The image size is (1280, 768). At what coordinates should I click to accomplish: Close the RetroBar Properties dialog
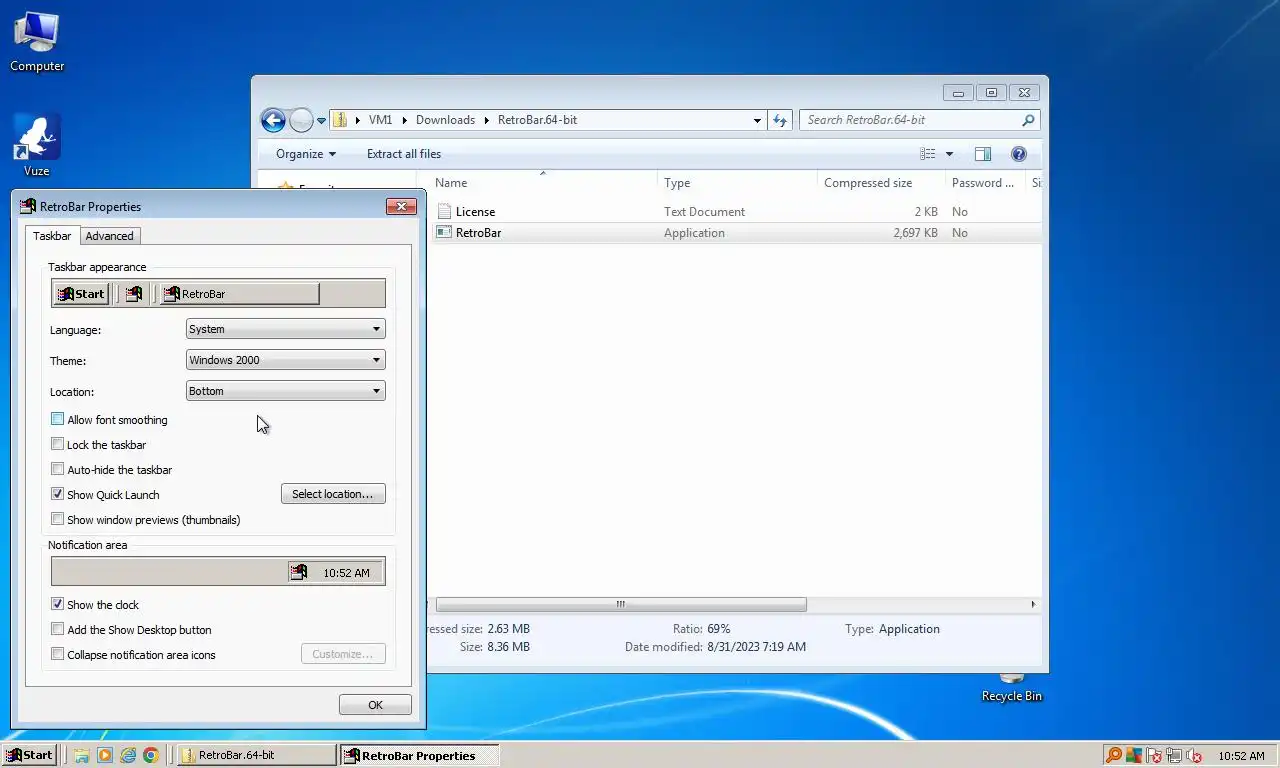pyautogui.click(x=401, y=207)
